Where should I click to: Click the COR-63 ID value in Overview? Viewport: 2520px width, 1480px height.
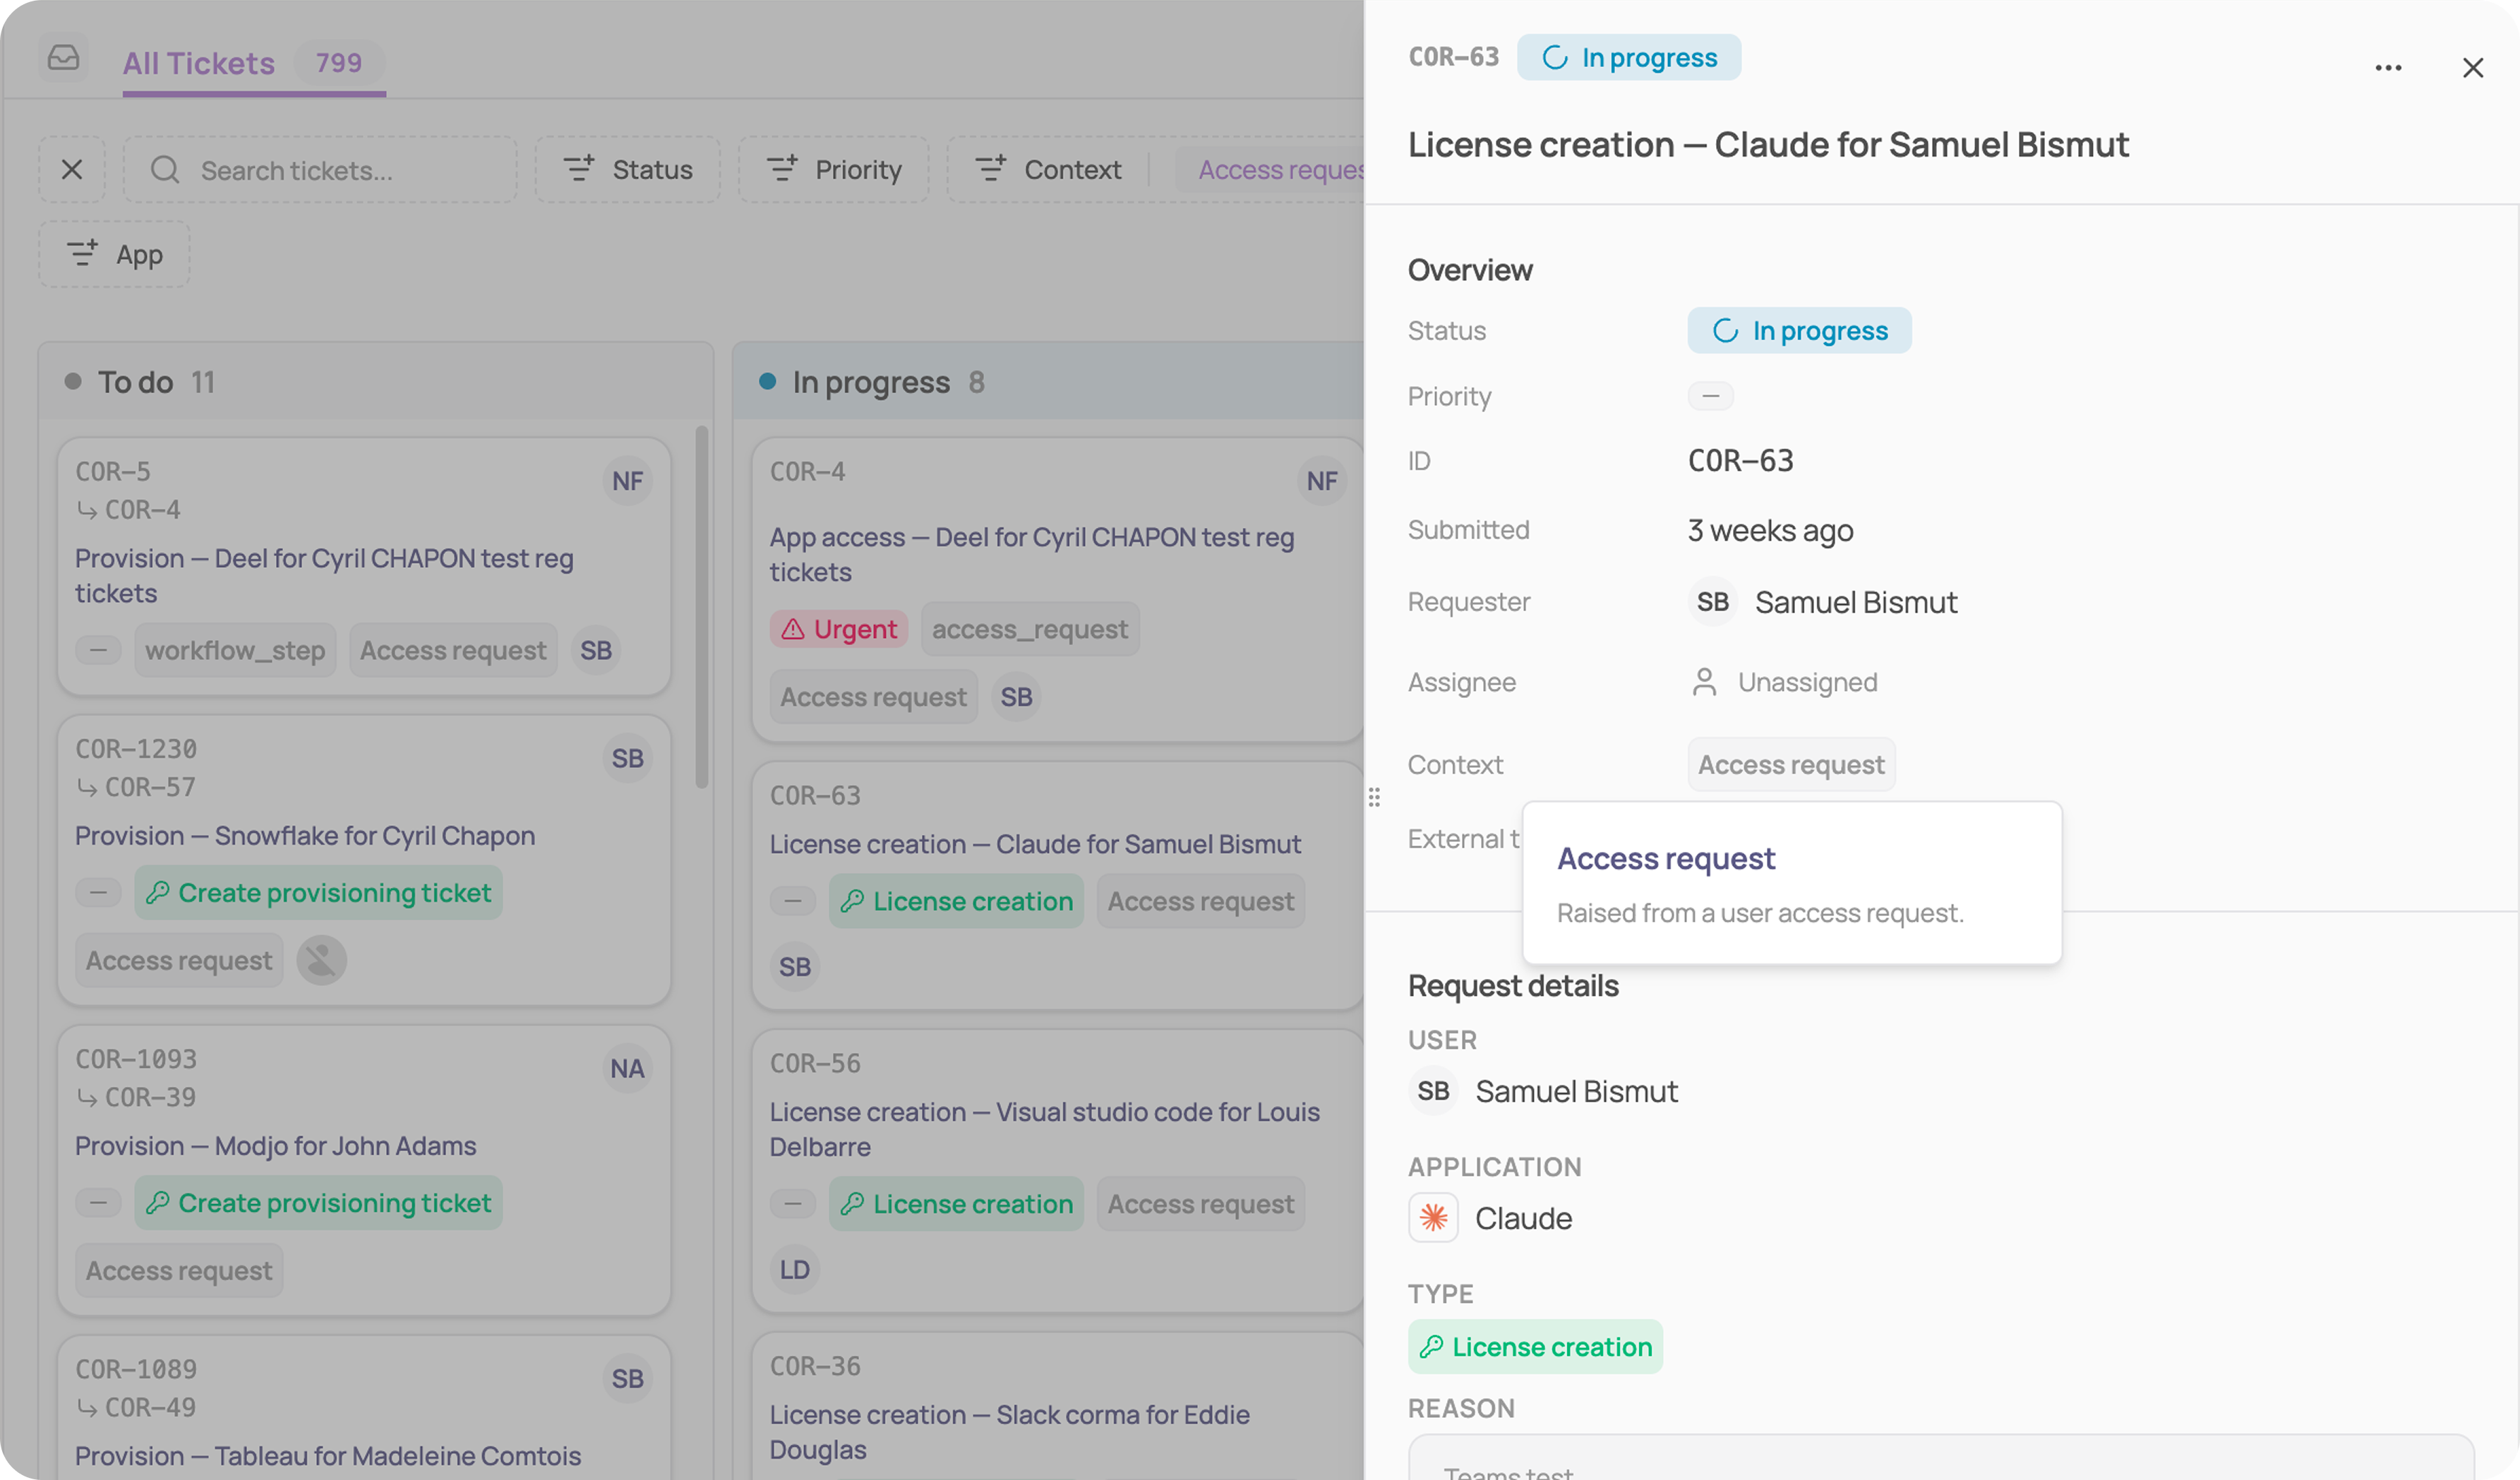[1740, 461]
